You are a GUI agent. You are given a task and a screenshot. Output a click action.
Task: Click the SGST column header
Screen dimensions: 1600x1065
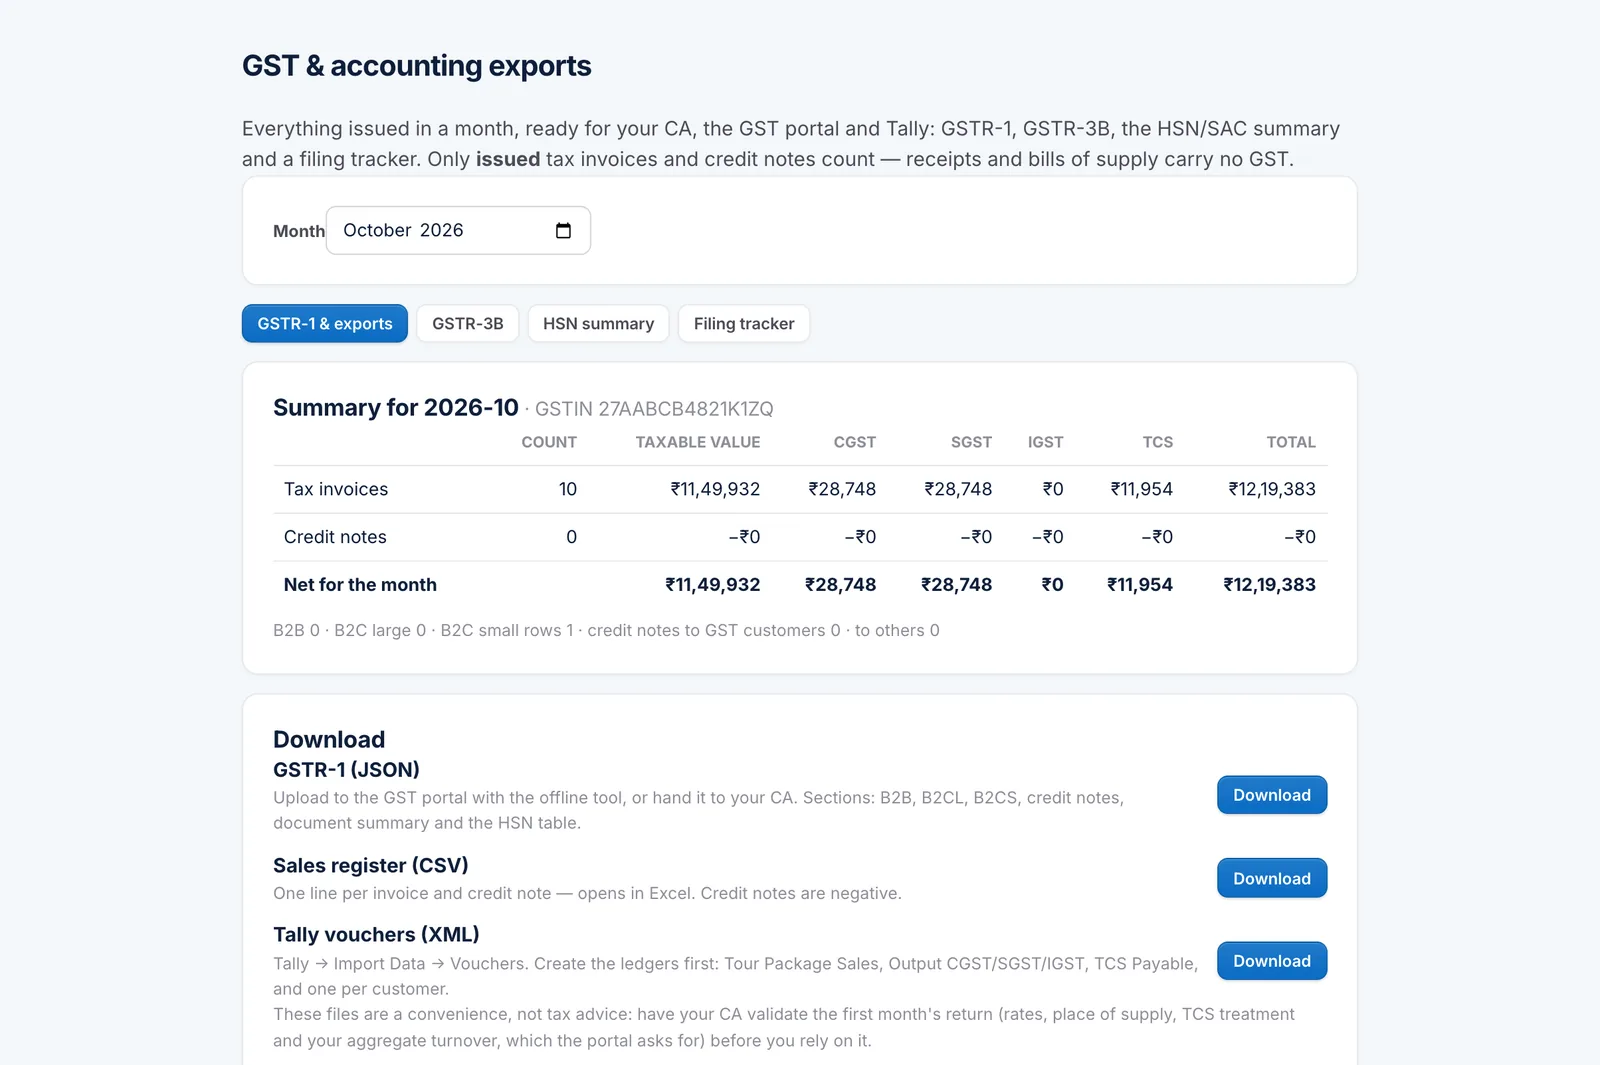tap(971, 442)
